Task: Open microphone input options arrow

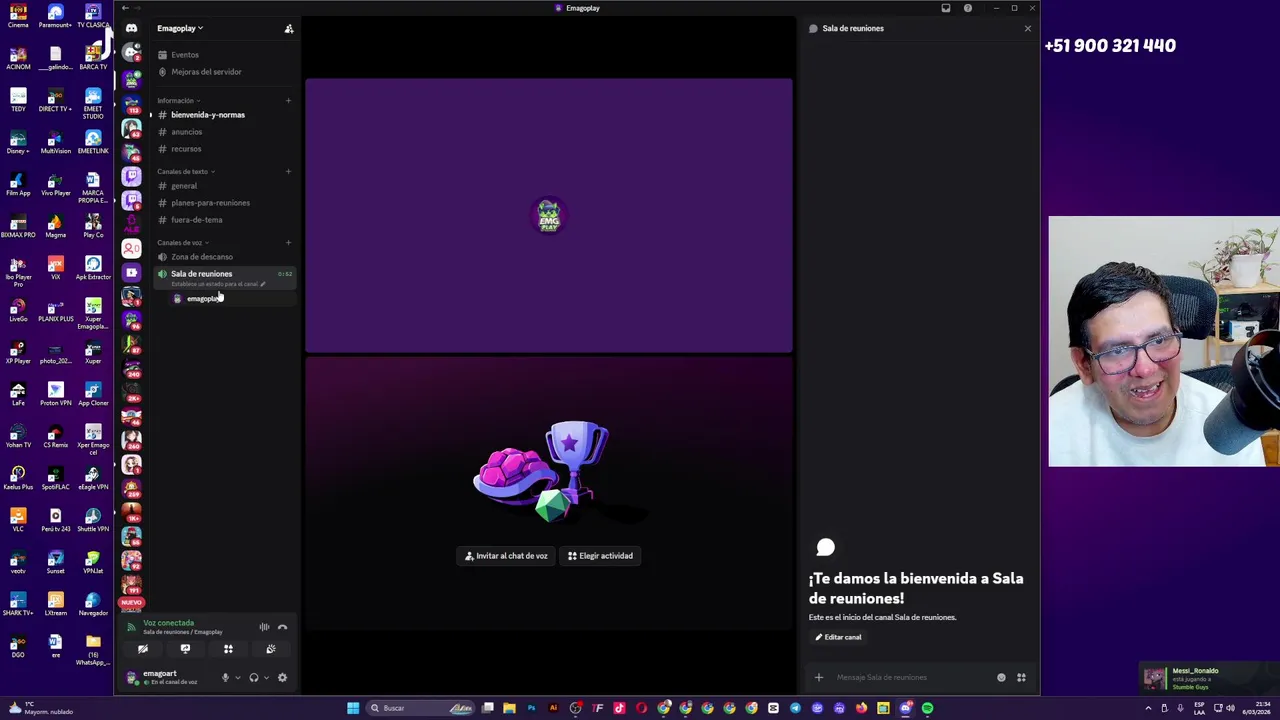Action: [237, 678]
